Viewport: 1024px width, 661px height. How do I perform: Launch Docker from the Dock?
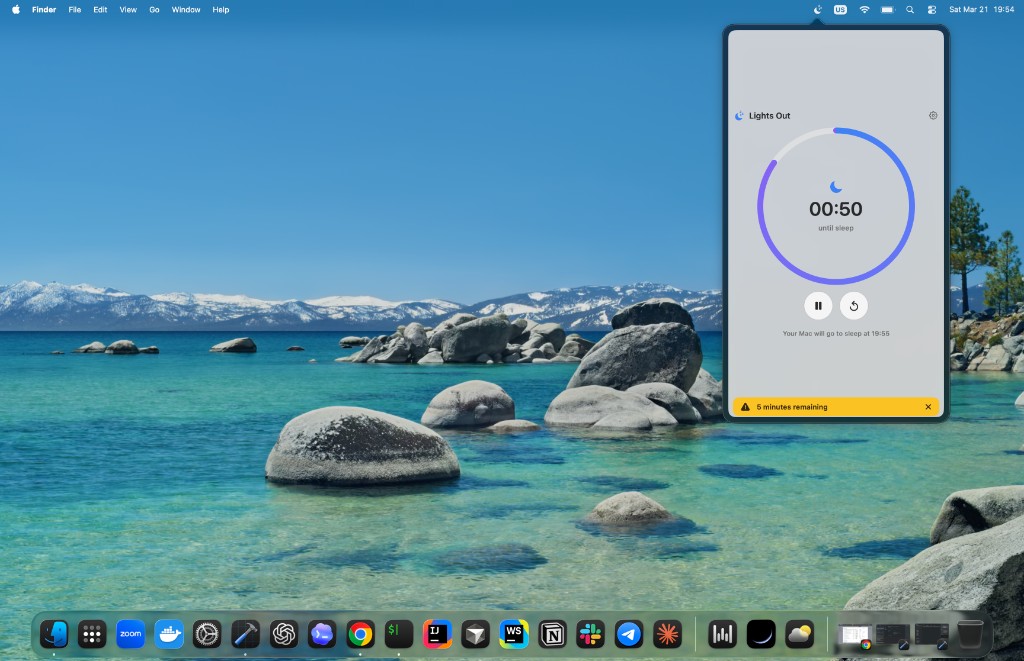click(x=169, y=634)
